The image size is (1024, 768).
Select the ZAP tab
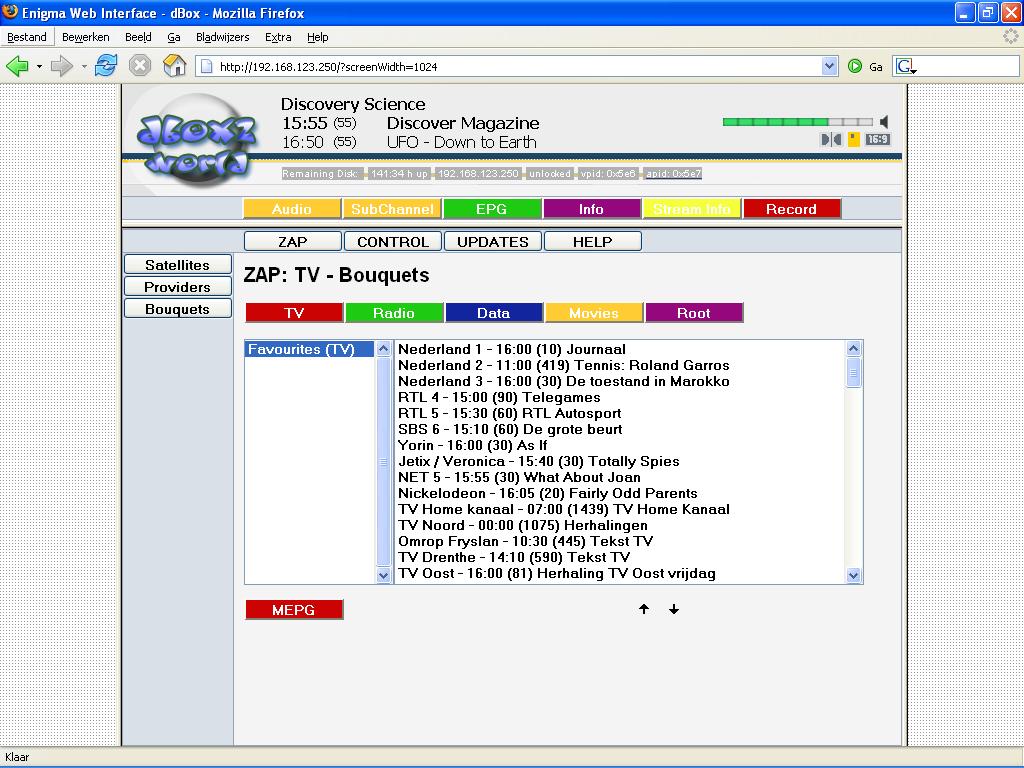tap(293, 242)
